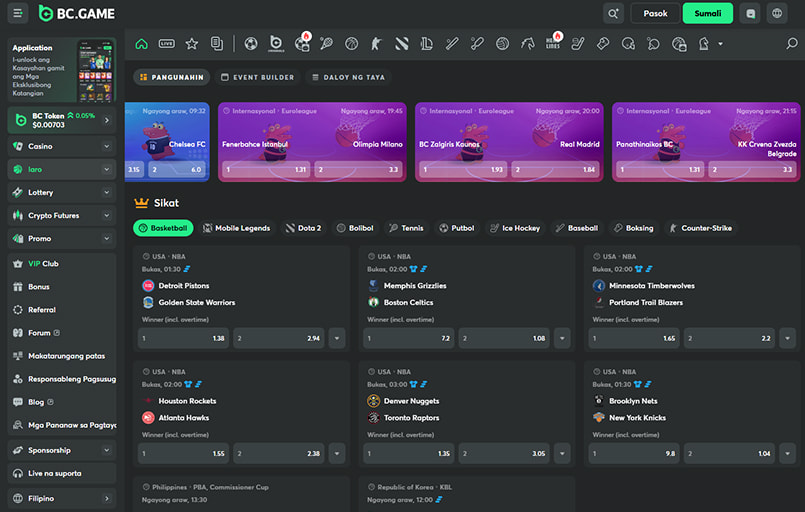The height and width of the screenshot is (512, 805).
Task: Click the green Sumali sign-up button
Action: click(x=708, y=14)
